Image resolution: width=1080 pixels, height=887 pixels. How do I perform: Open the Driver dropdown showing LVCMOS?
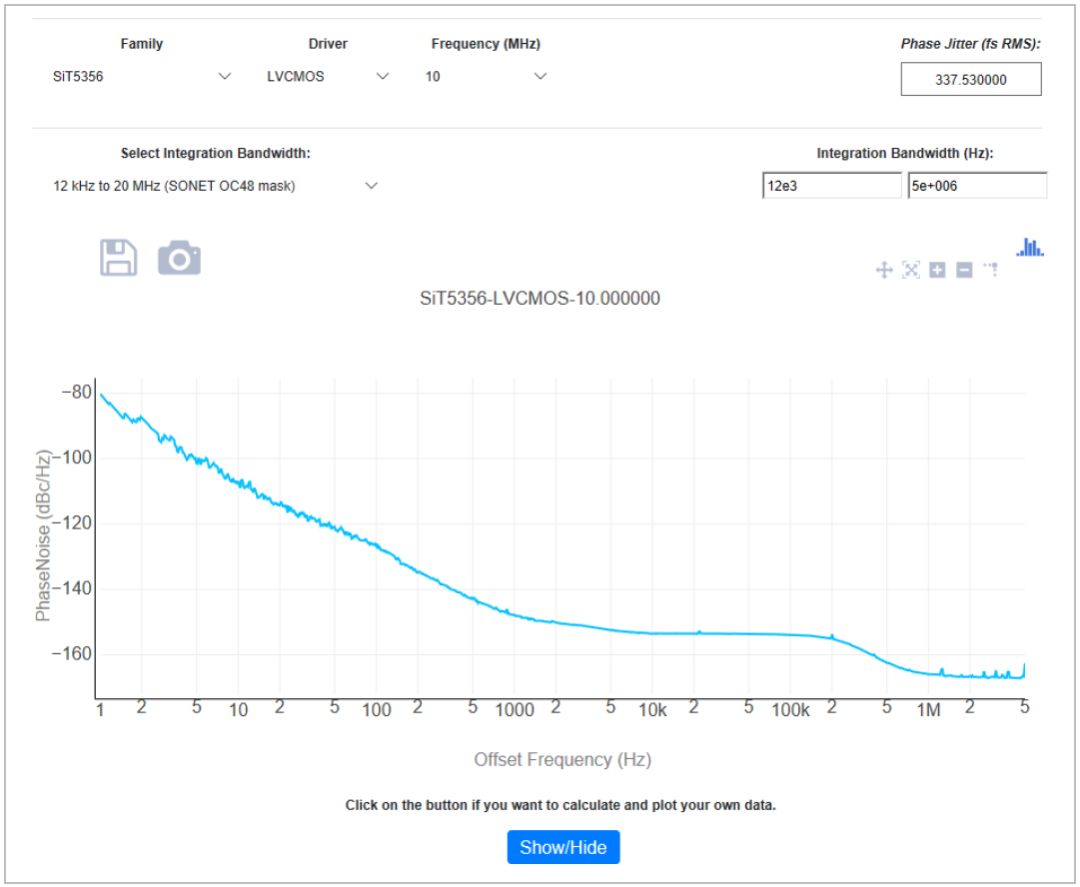pos(328,76)
